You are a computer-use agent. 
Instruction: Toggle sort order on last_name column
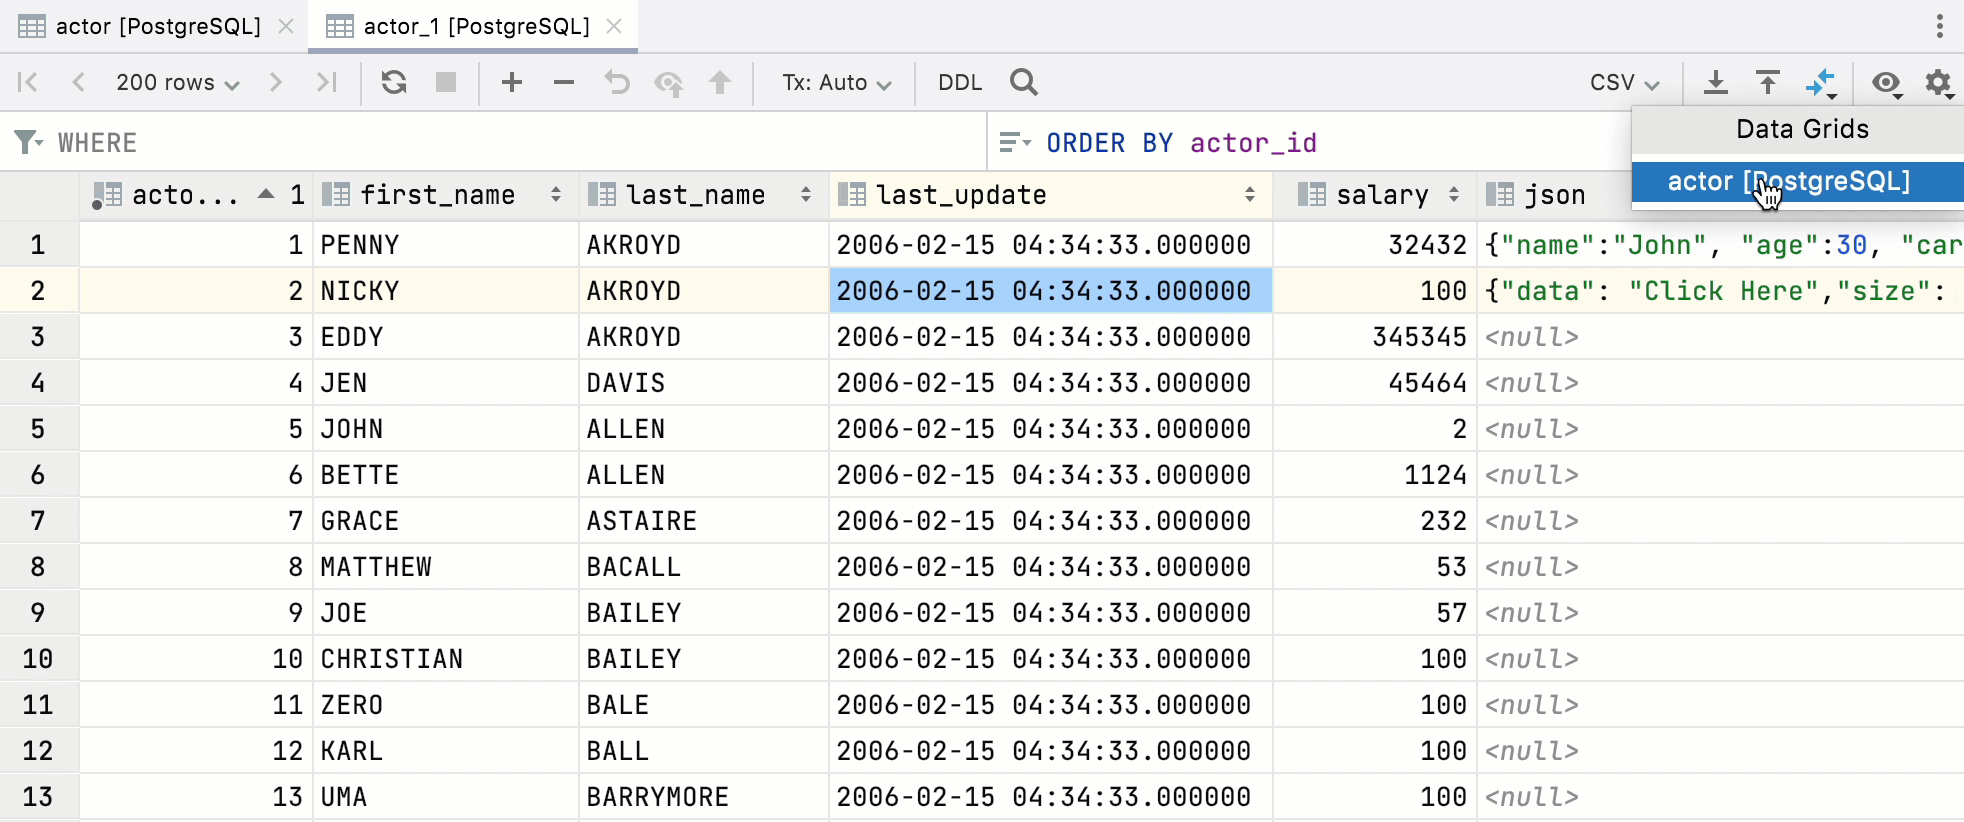coord(805,195)
